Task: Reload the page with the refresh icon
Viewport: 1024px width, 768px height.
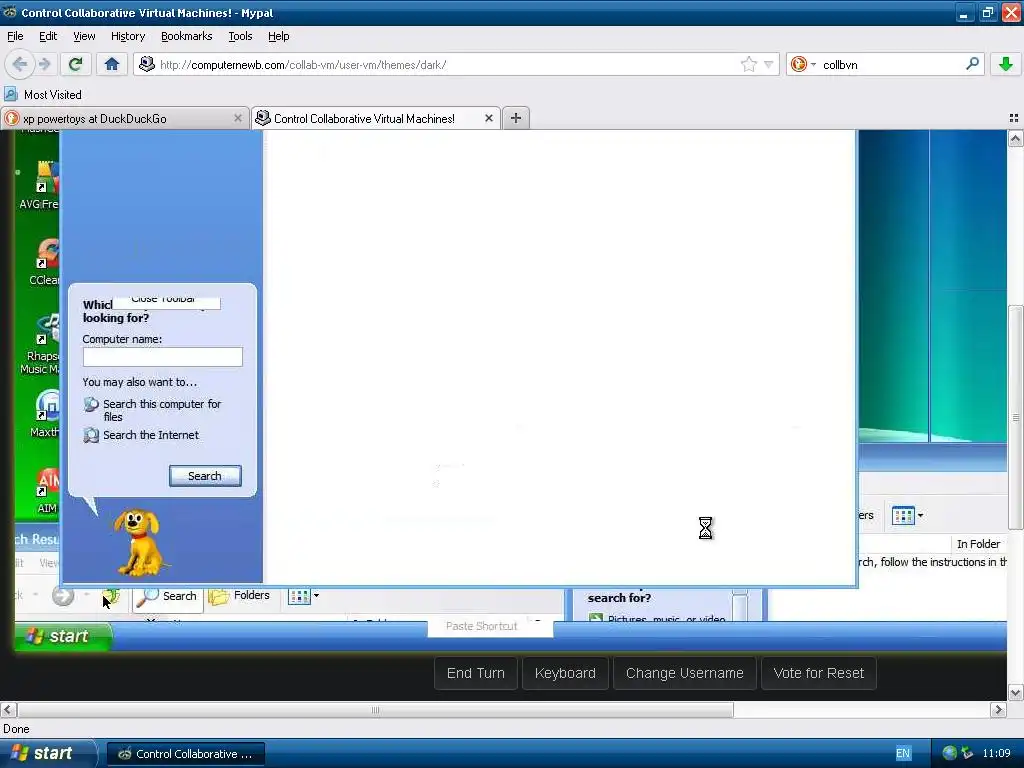Action: (76, 64)
